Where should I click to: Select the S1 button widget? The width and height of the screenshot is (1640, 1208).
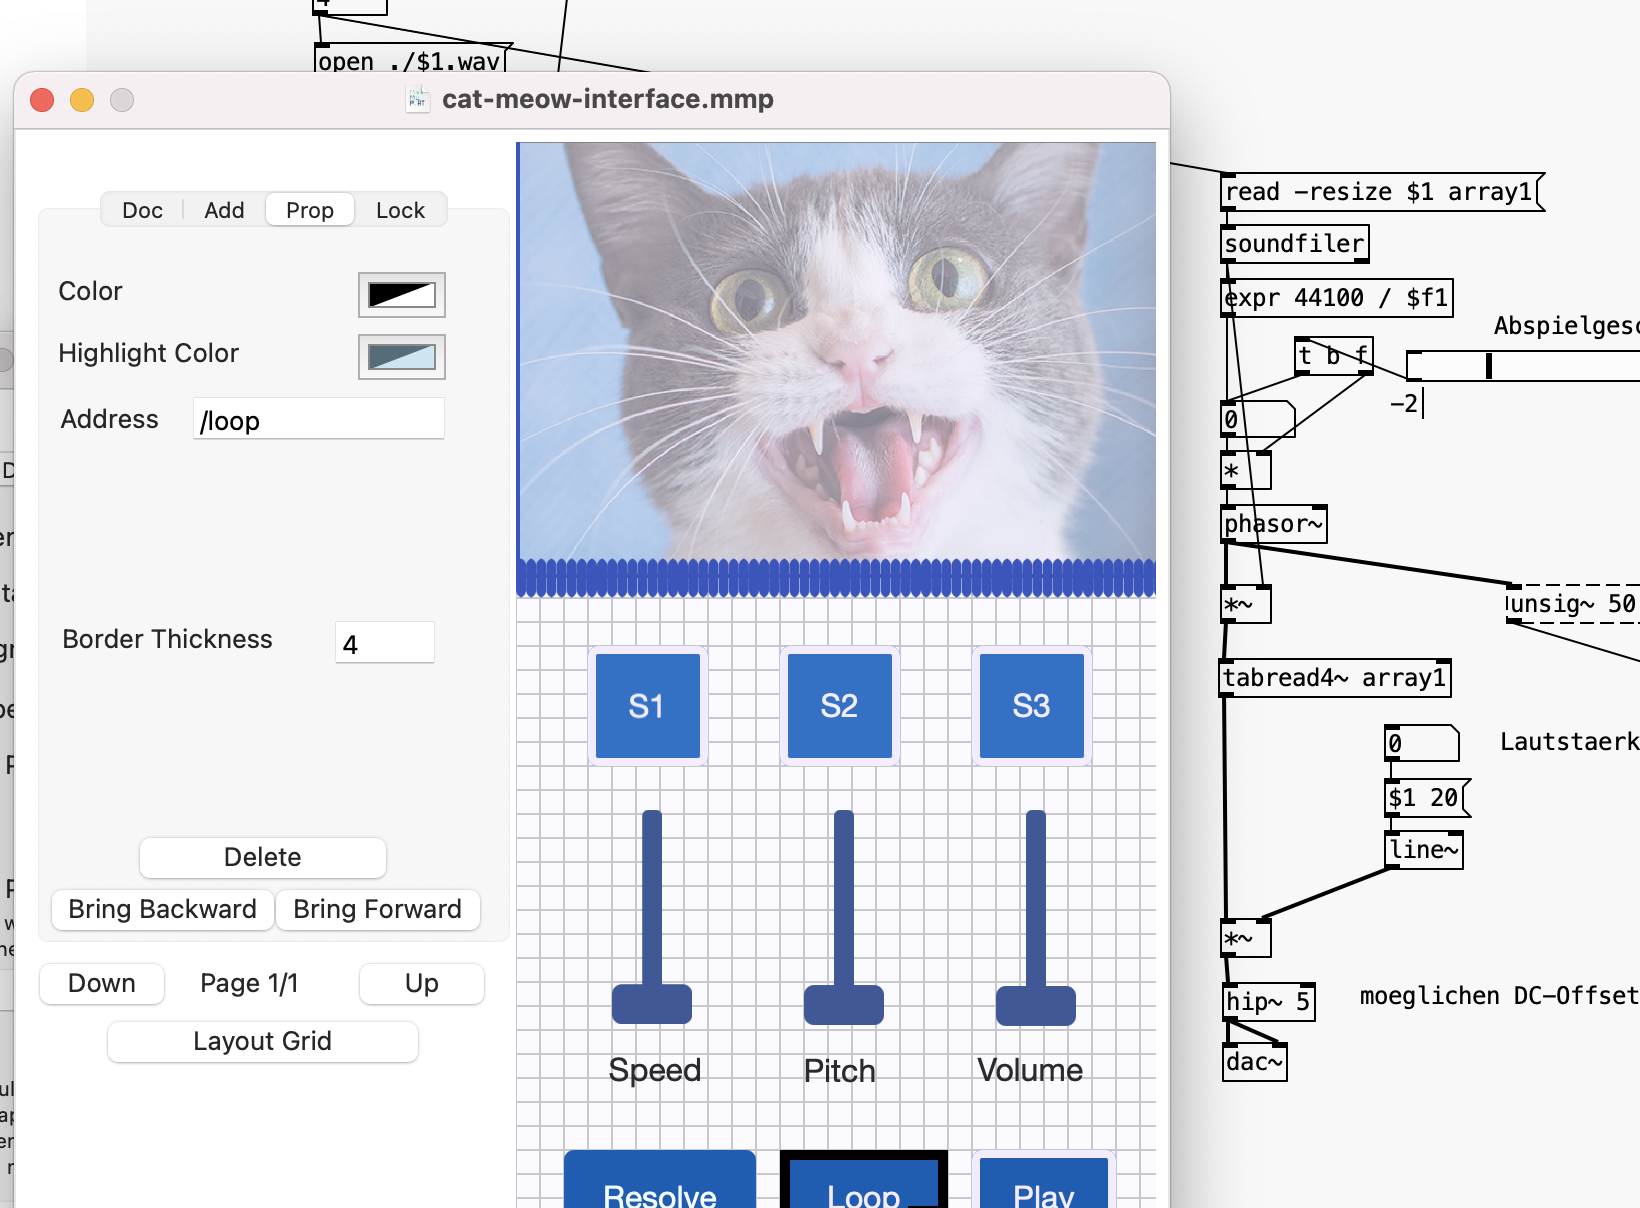[x=647, y=705]
